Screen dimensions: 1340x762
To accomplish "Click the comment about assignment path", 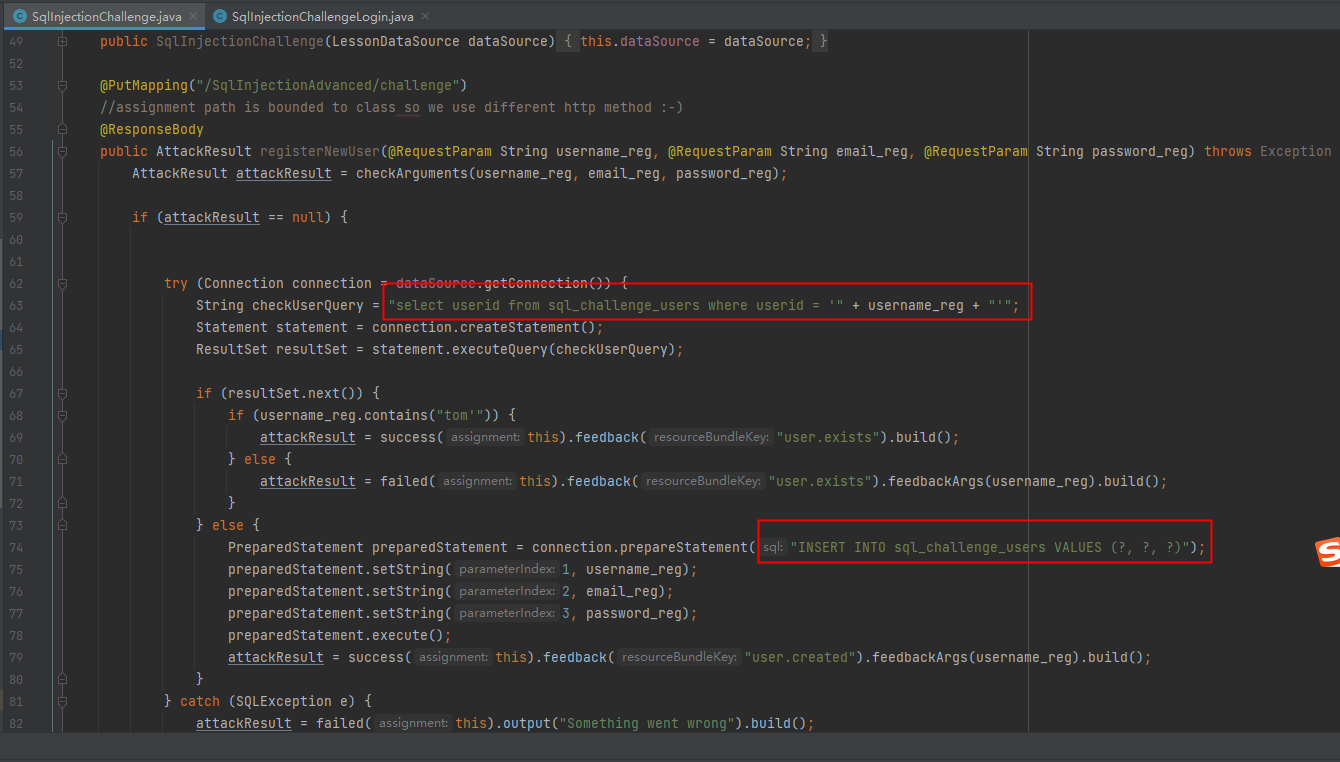I will pos(391,107).
